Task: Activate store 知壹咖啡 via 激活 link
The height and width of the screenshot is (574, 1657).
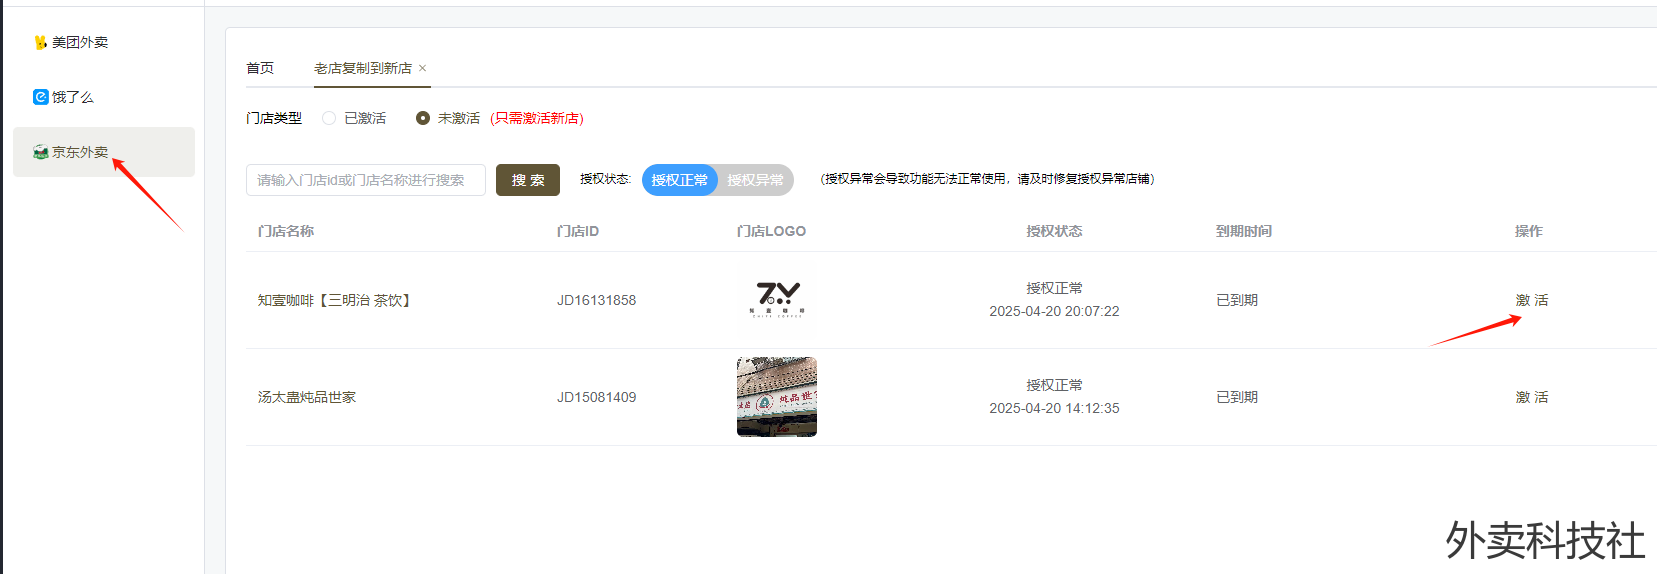Action: [1531, 300]
